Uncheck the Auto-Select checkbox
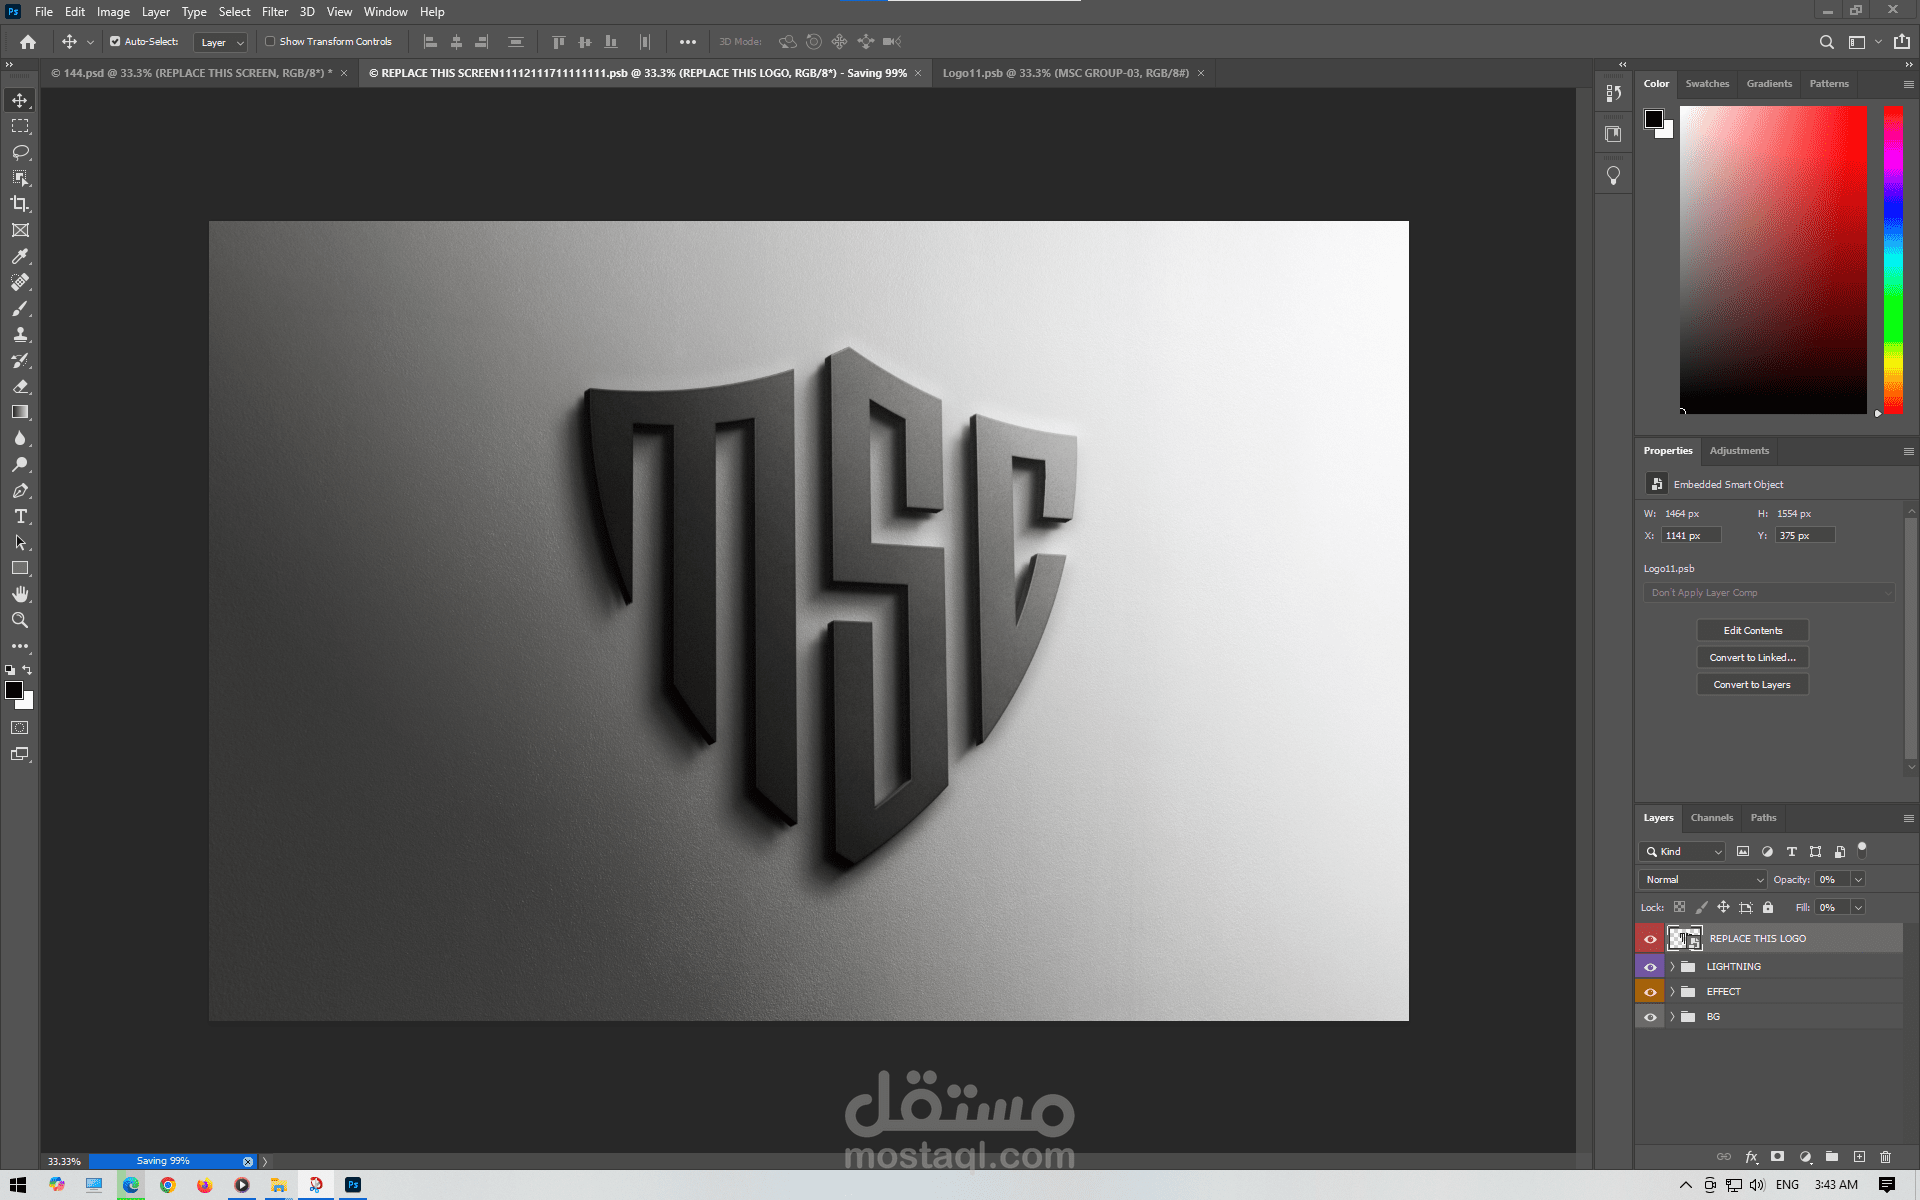 115,41
